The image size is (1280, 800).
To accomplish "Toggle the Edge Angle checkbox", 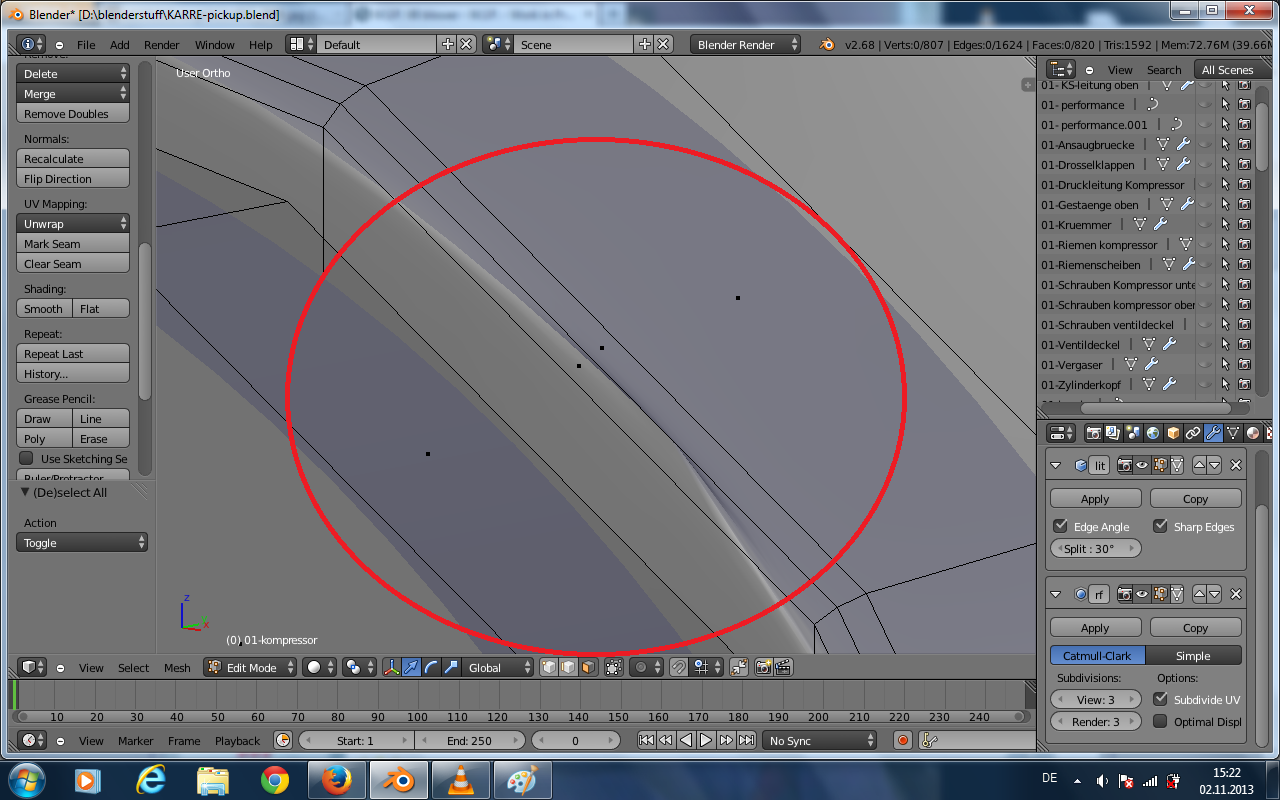I will point(1061,526).
